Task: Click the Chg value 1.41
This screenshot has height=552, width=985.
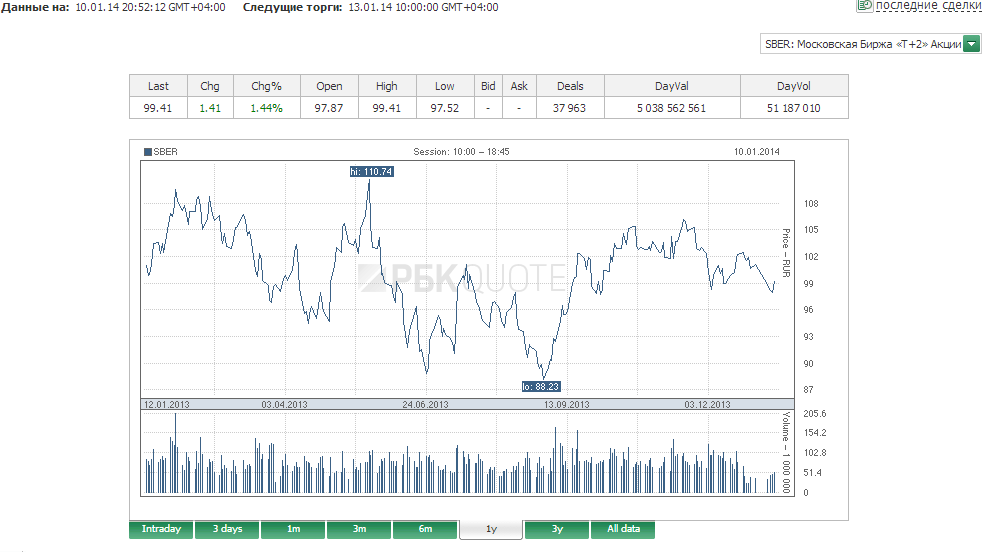Action: 210,108
